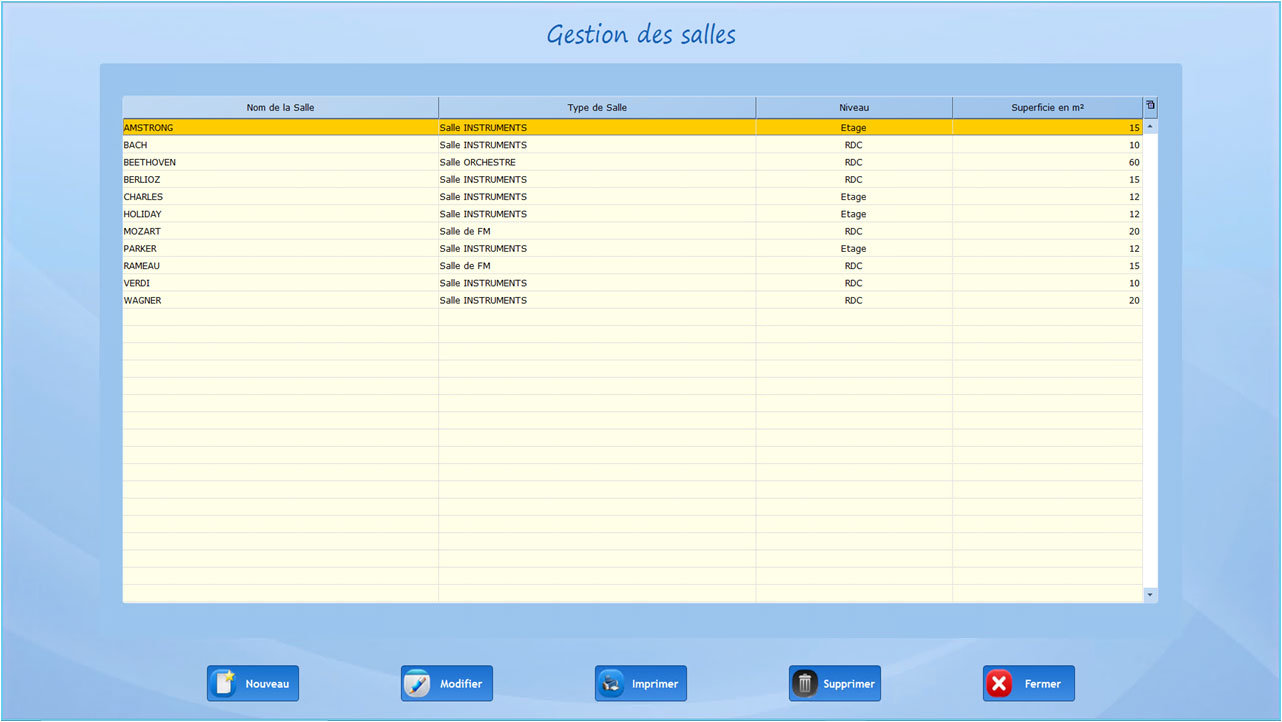1282x722 pixels.
Task: Click Etage cell in HOLIDAY row
Action: [854, 214]
